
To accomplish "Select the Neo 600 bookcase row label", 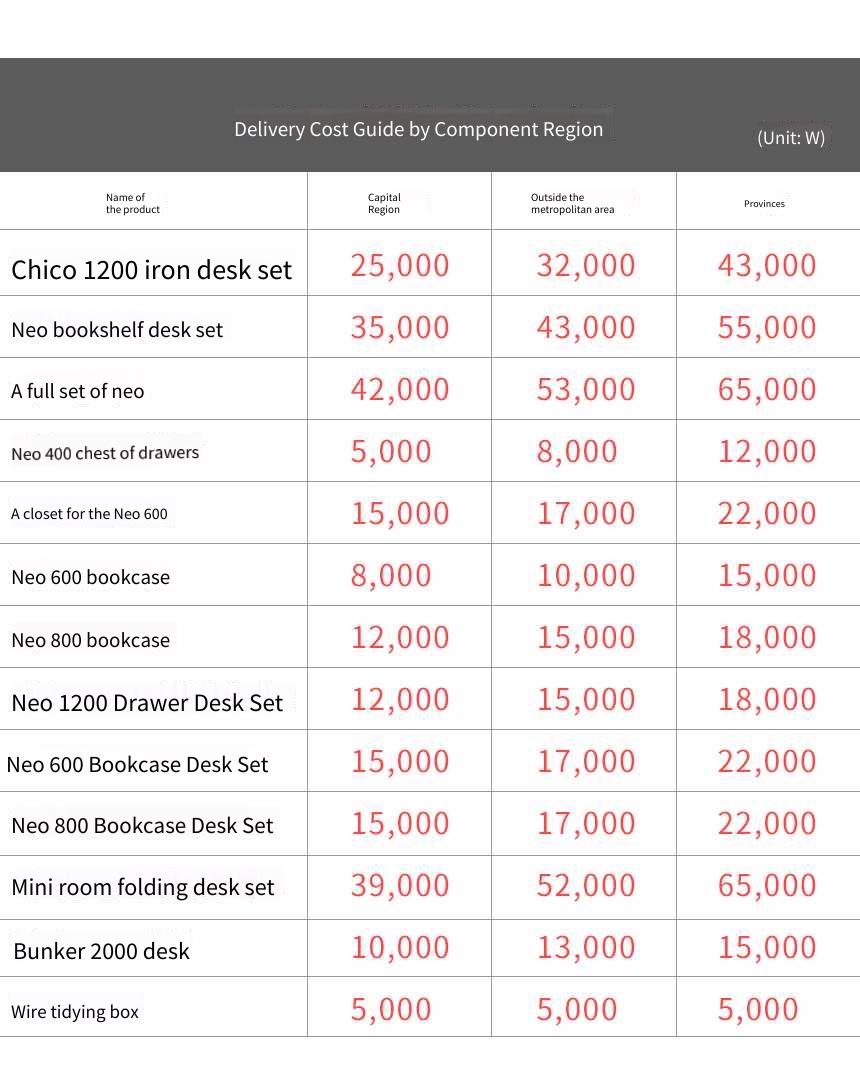I will pos(90,577).
